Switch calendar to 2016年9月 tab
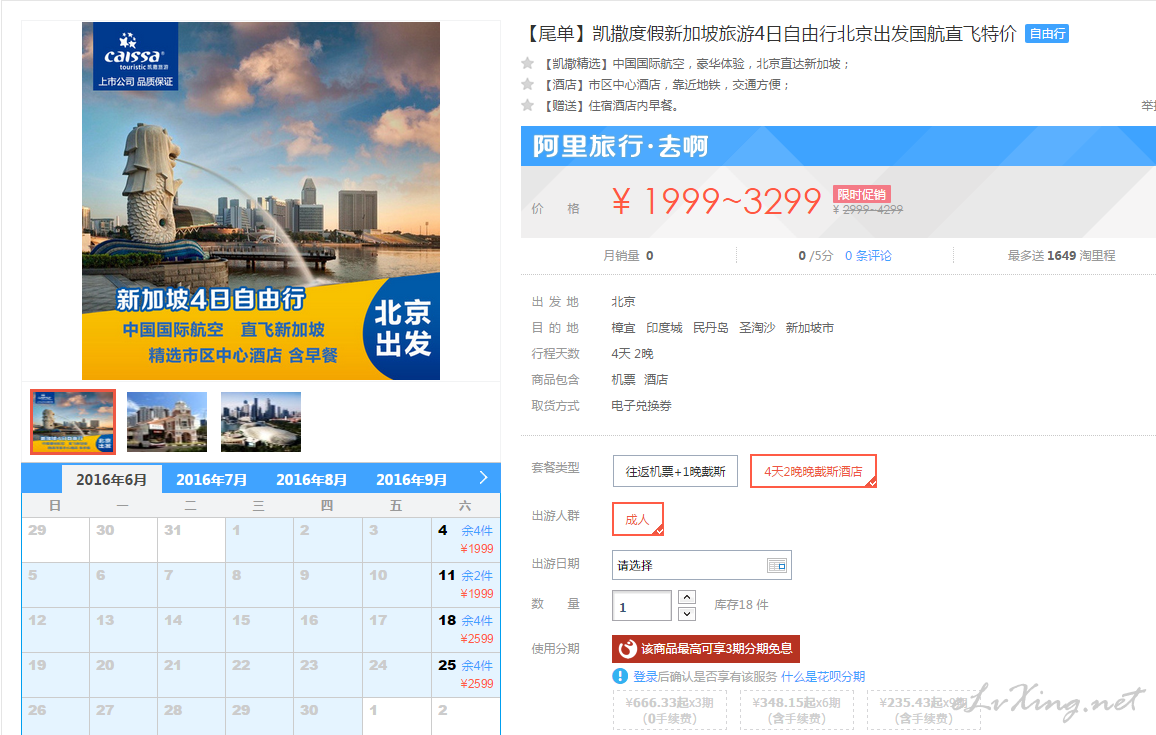1156x735 pixels. click(x=411, y=479)
